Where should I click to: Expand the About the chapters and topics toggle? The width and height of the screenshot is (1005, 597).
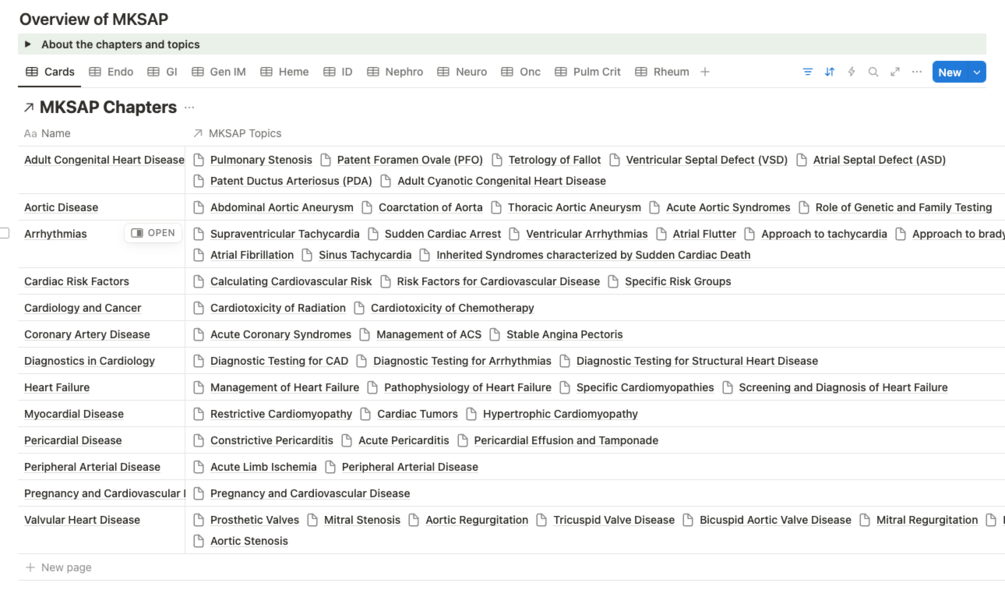tap(28, 44)
